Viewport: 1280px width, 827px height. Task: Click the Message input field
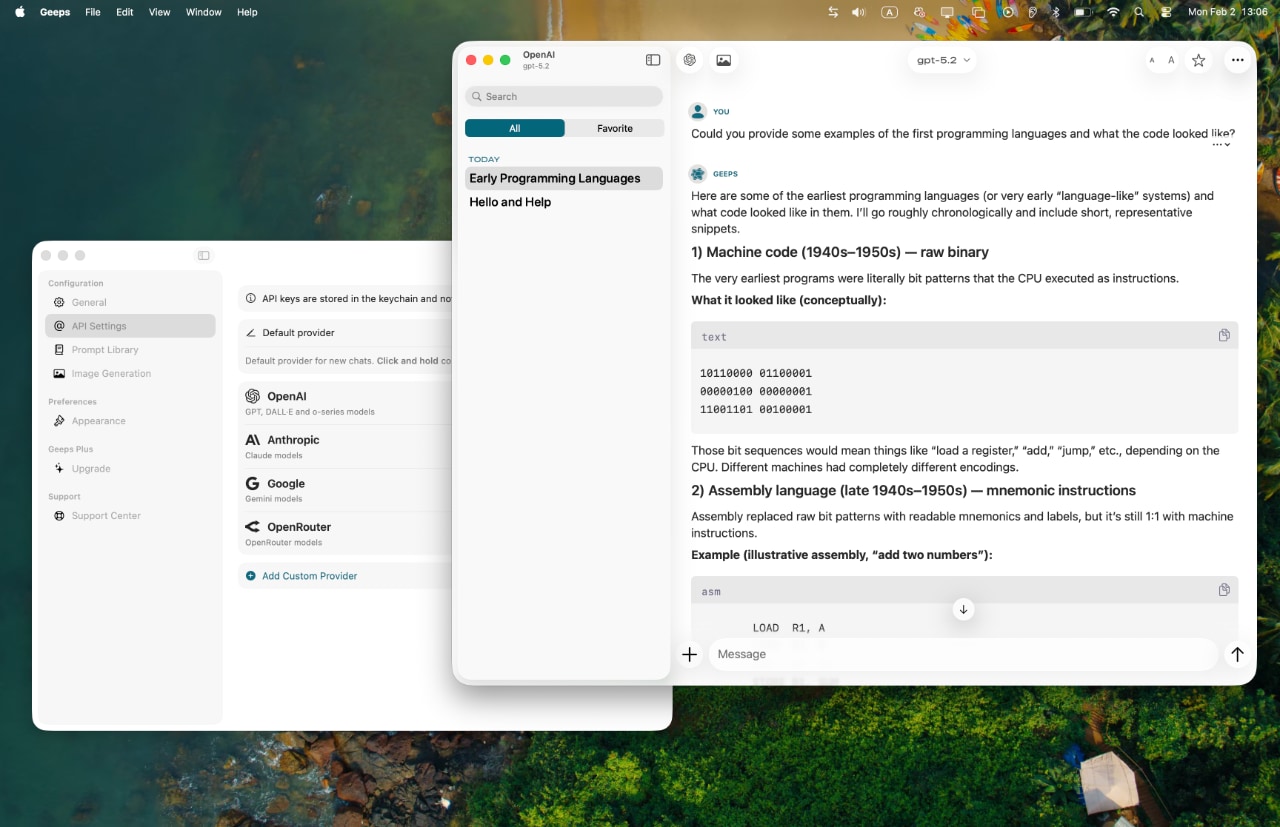pos(960,654)
